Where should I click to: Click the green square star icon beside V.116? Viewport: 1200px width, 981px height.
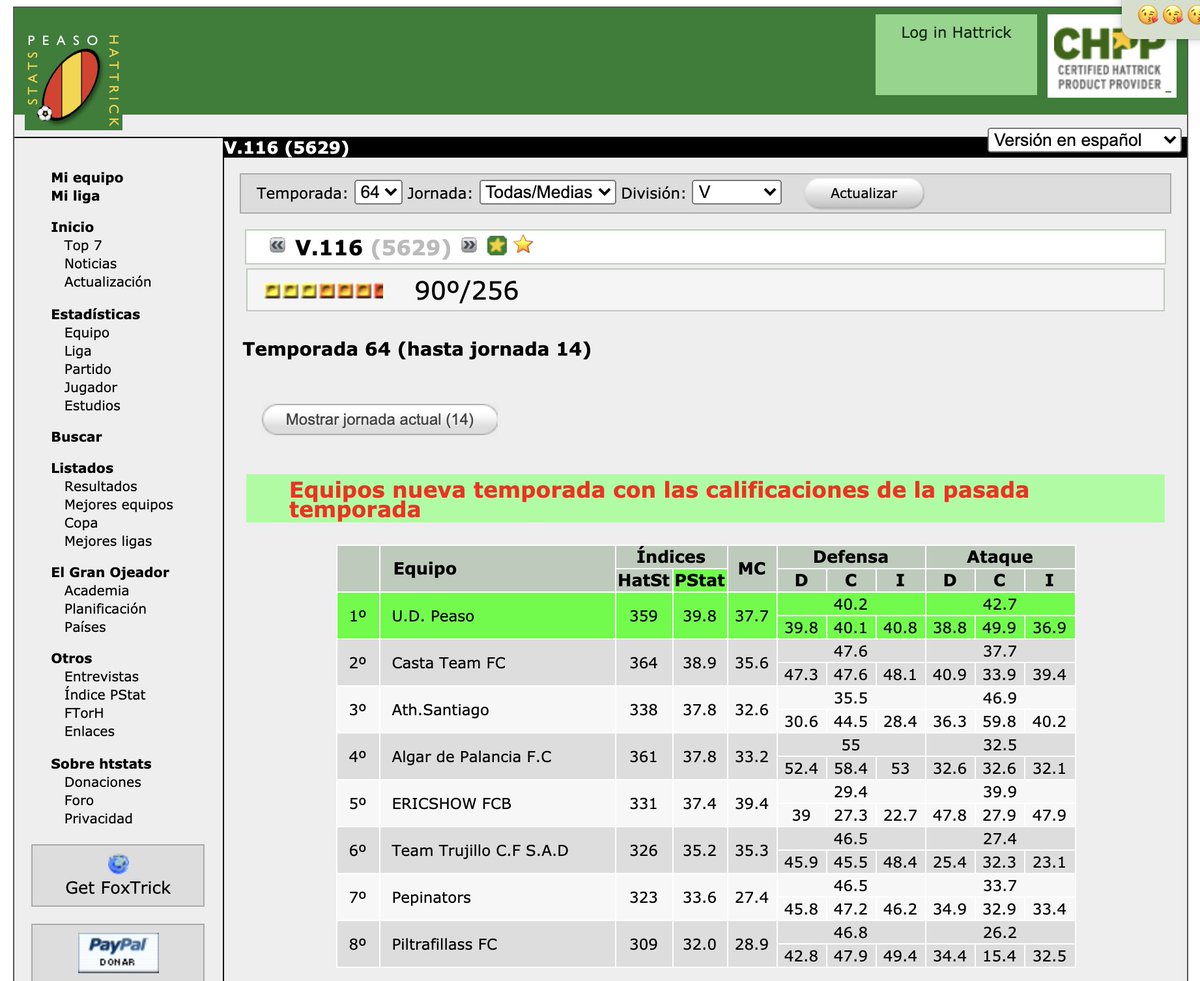(496, 245)
